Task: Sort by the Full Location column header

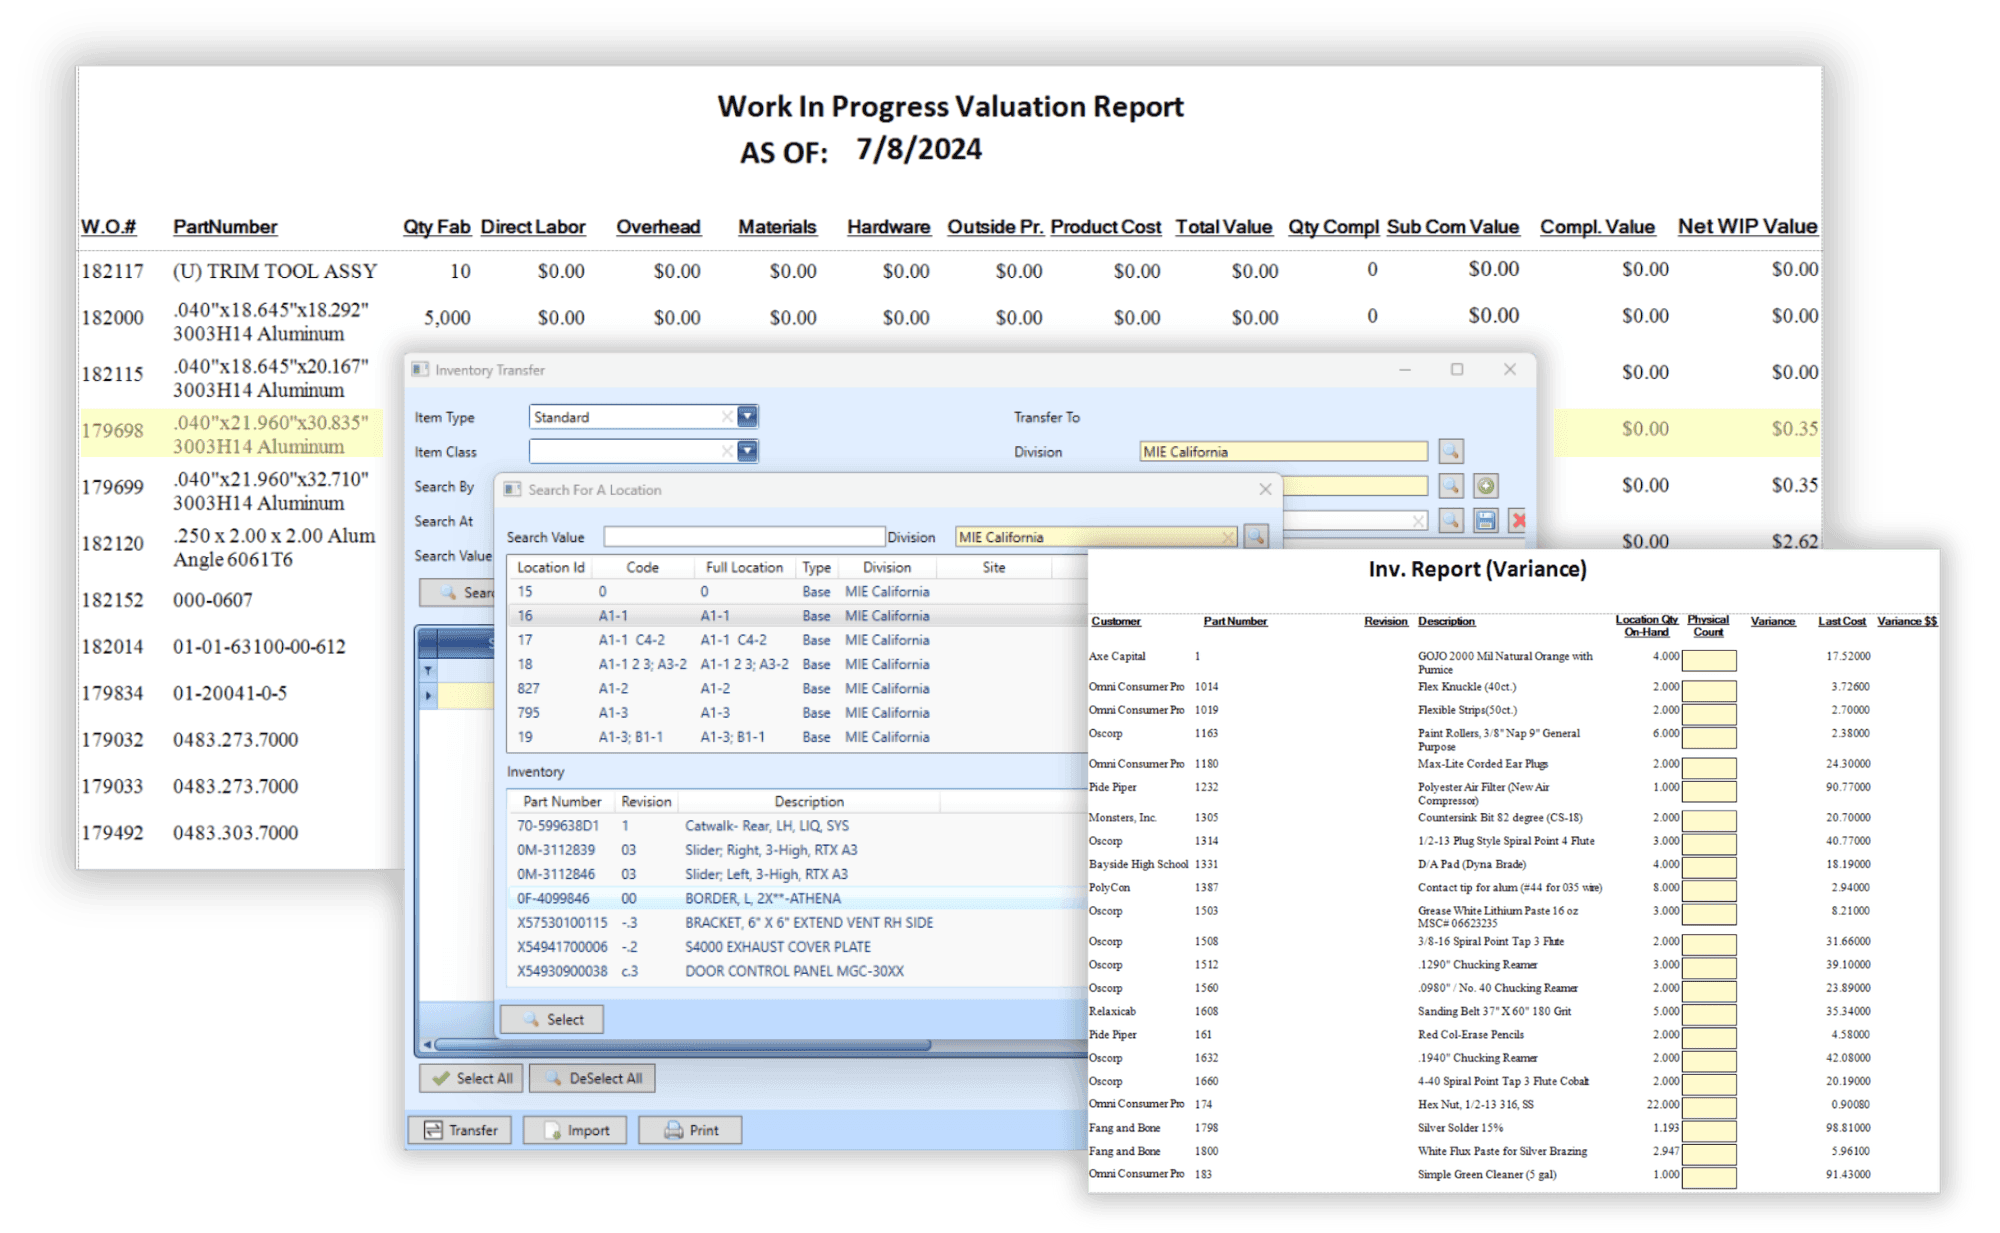Action: click(744, 567)
